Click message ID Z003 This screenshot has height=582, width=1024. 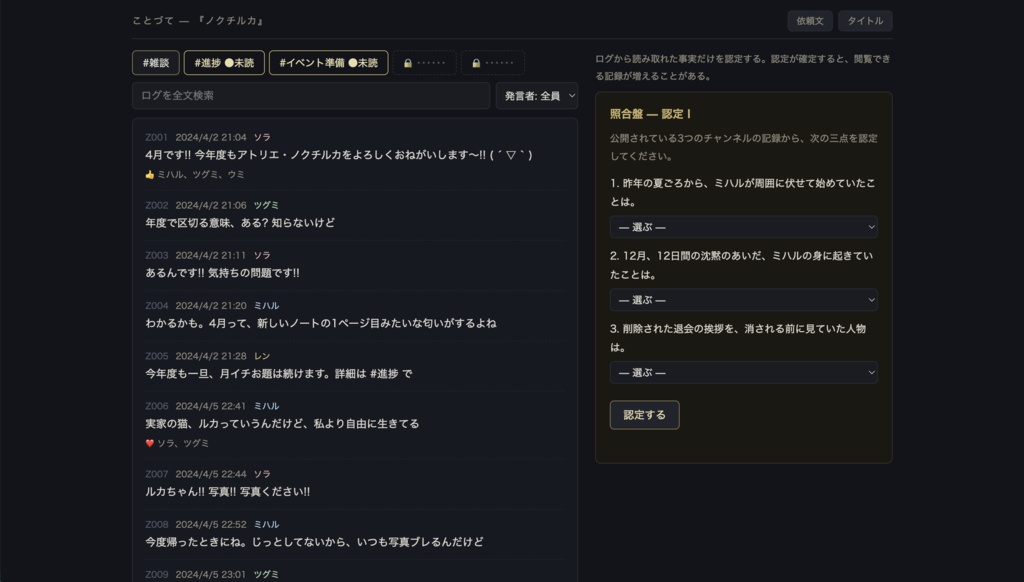pyautogui.click(x=157, y=255)
